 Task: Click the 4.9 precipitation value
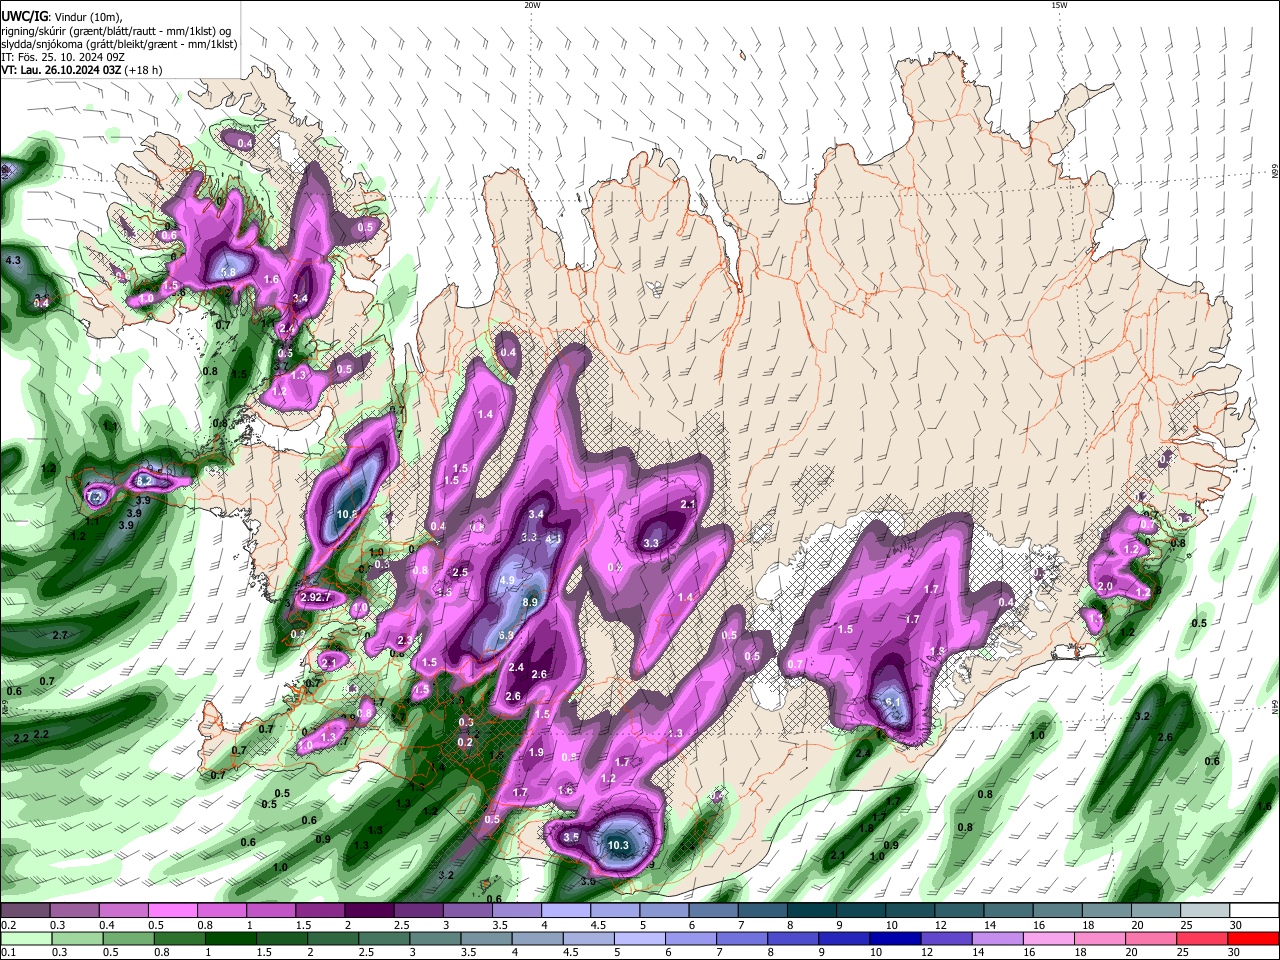(x=506, y=580)
